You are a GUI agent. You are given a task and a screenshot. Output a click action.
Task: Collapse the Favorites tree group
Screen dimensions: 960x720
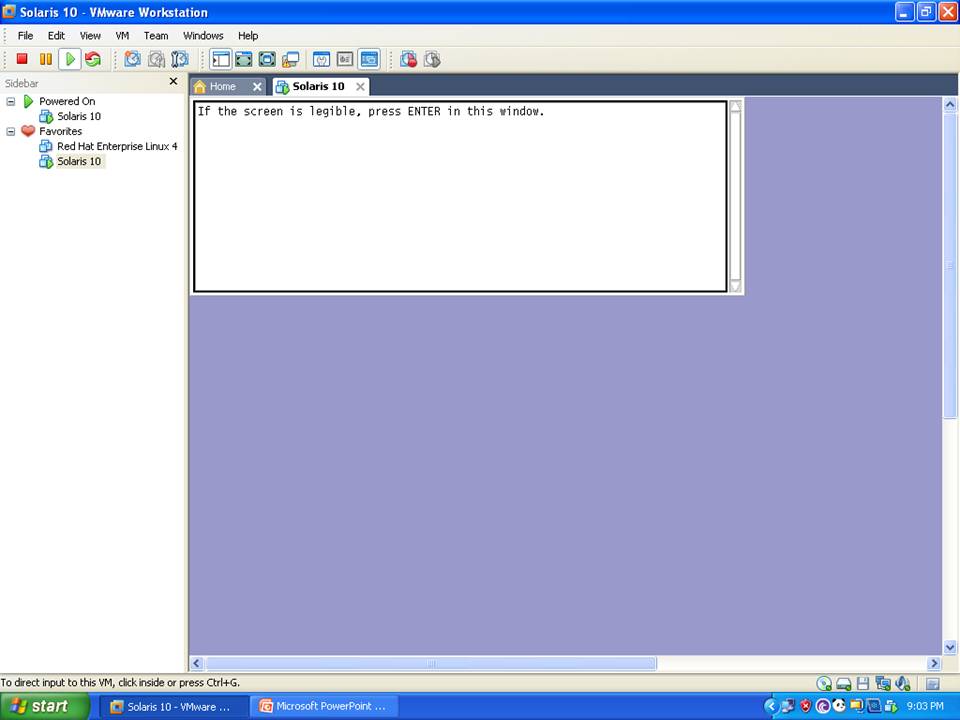[x=10, y=131]
